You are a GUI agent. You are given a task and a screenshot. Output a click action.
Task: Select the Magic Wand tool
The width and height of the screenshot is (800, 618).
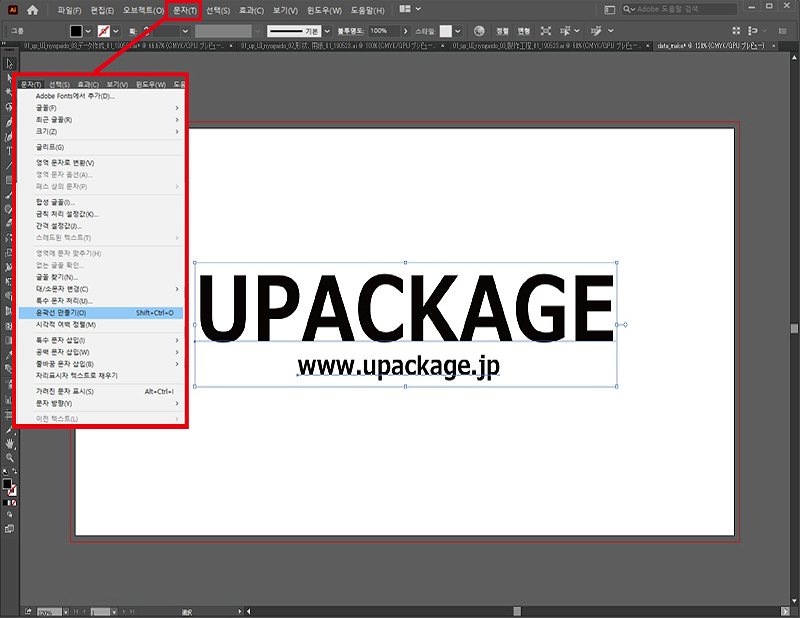[9, 92]
